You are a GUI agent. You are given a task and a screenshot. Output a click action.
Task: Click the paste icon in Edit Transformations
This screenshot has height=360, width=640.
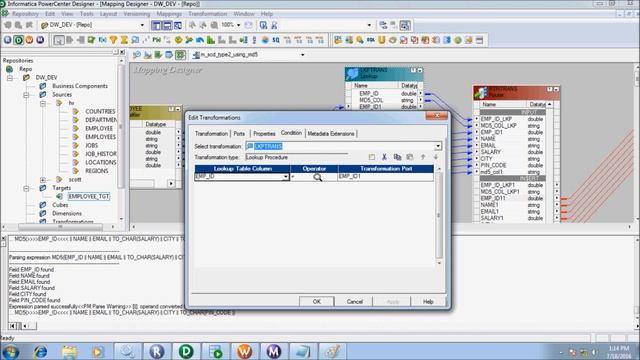pyautogui.click(x=410, y=157)
